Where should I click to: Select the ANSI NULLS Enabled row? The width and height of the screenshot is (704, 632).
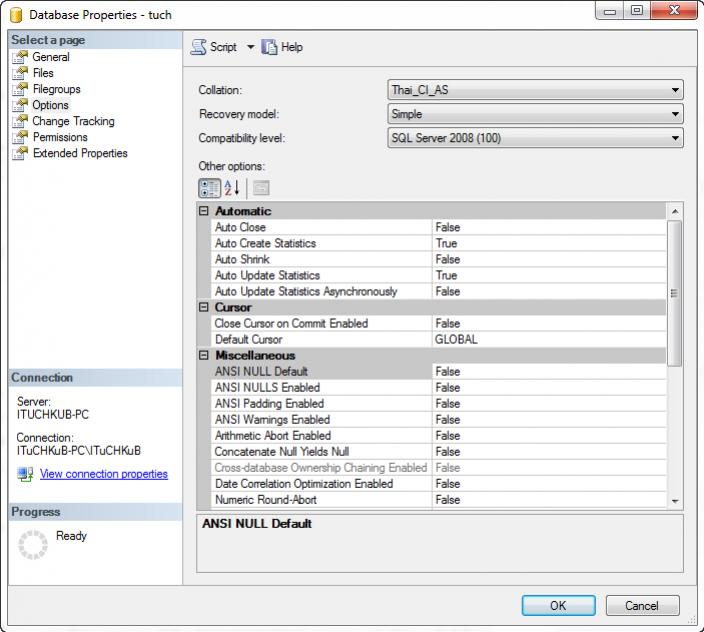click(x=438, y=387)
